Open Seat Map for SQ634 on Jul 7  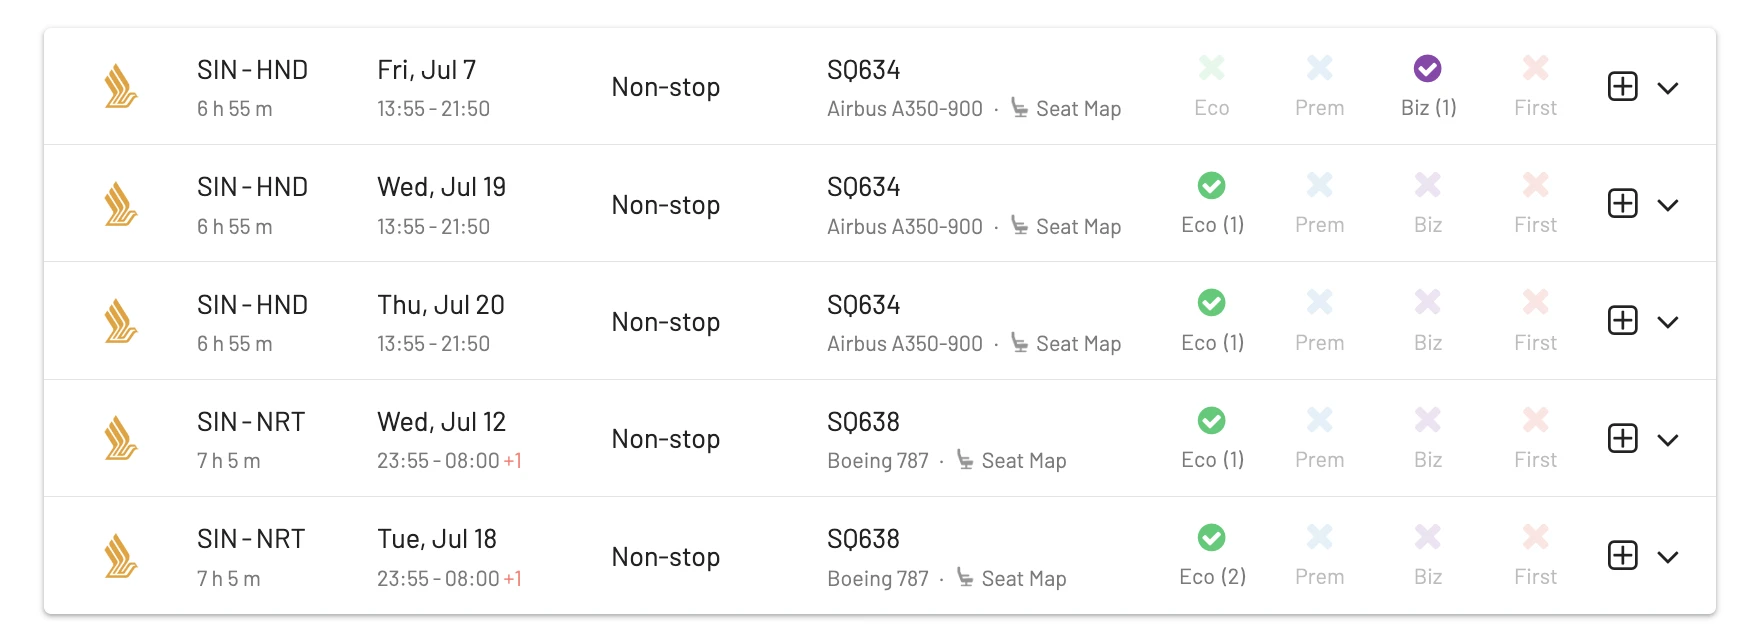point(1066,108)
